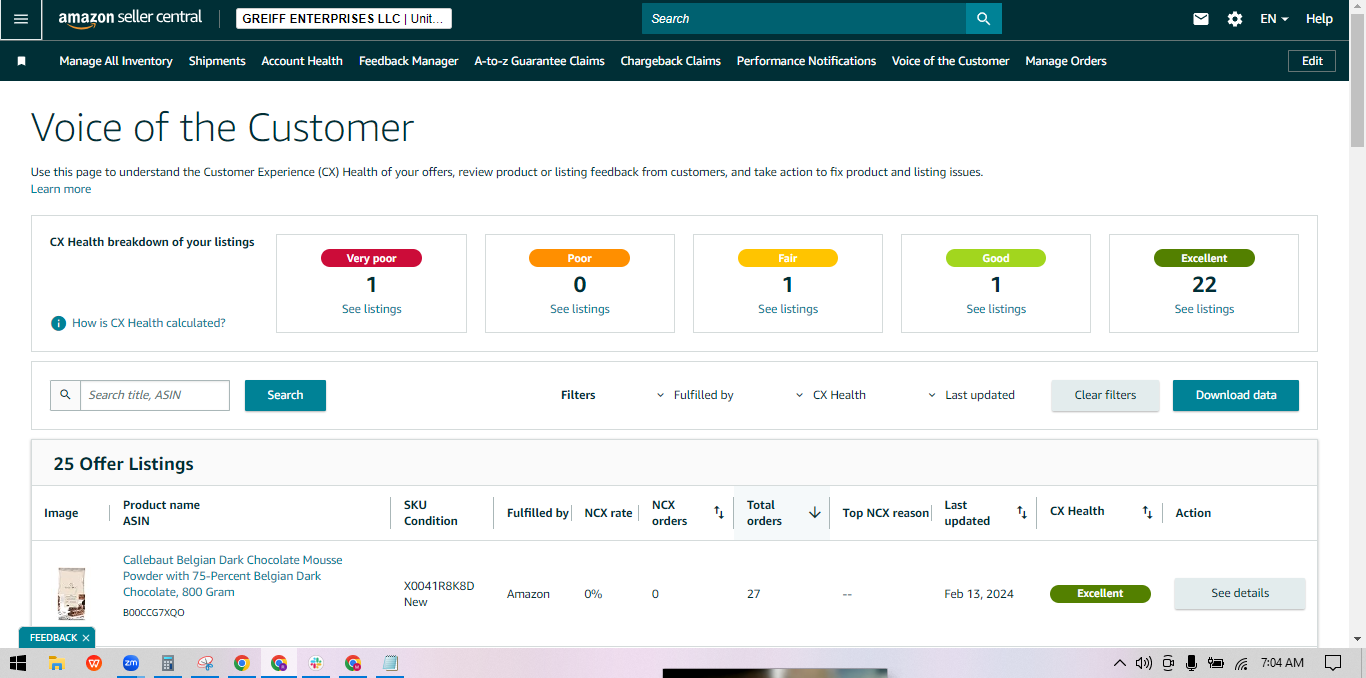1366x678 pixels.
Task: See listings under Very poor
Action: coord(372,309)
